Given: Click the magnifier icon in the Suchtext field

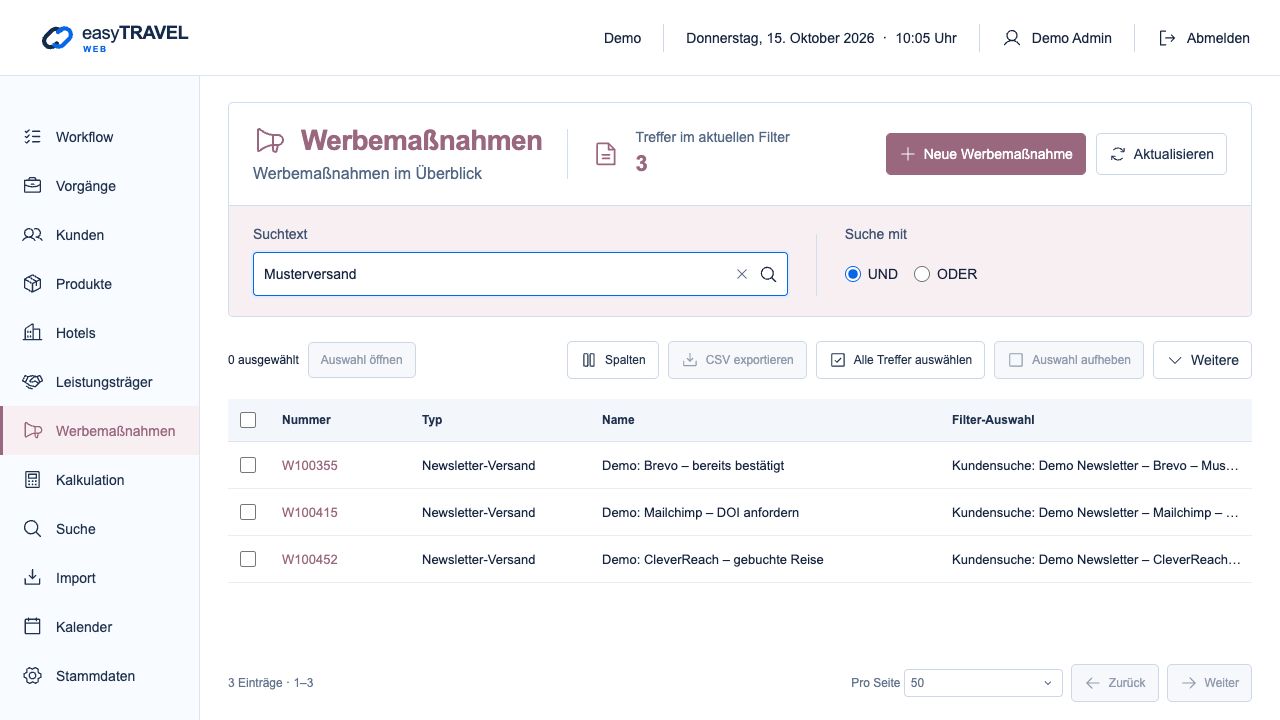Looking at the screenshot, I should point(768,274).
